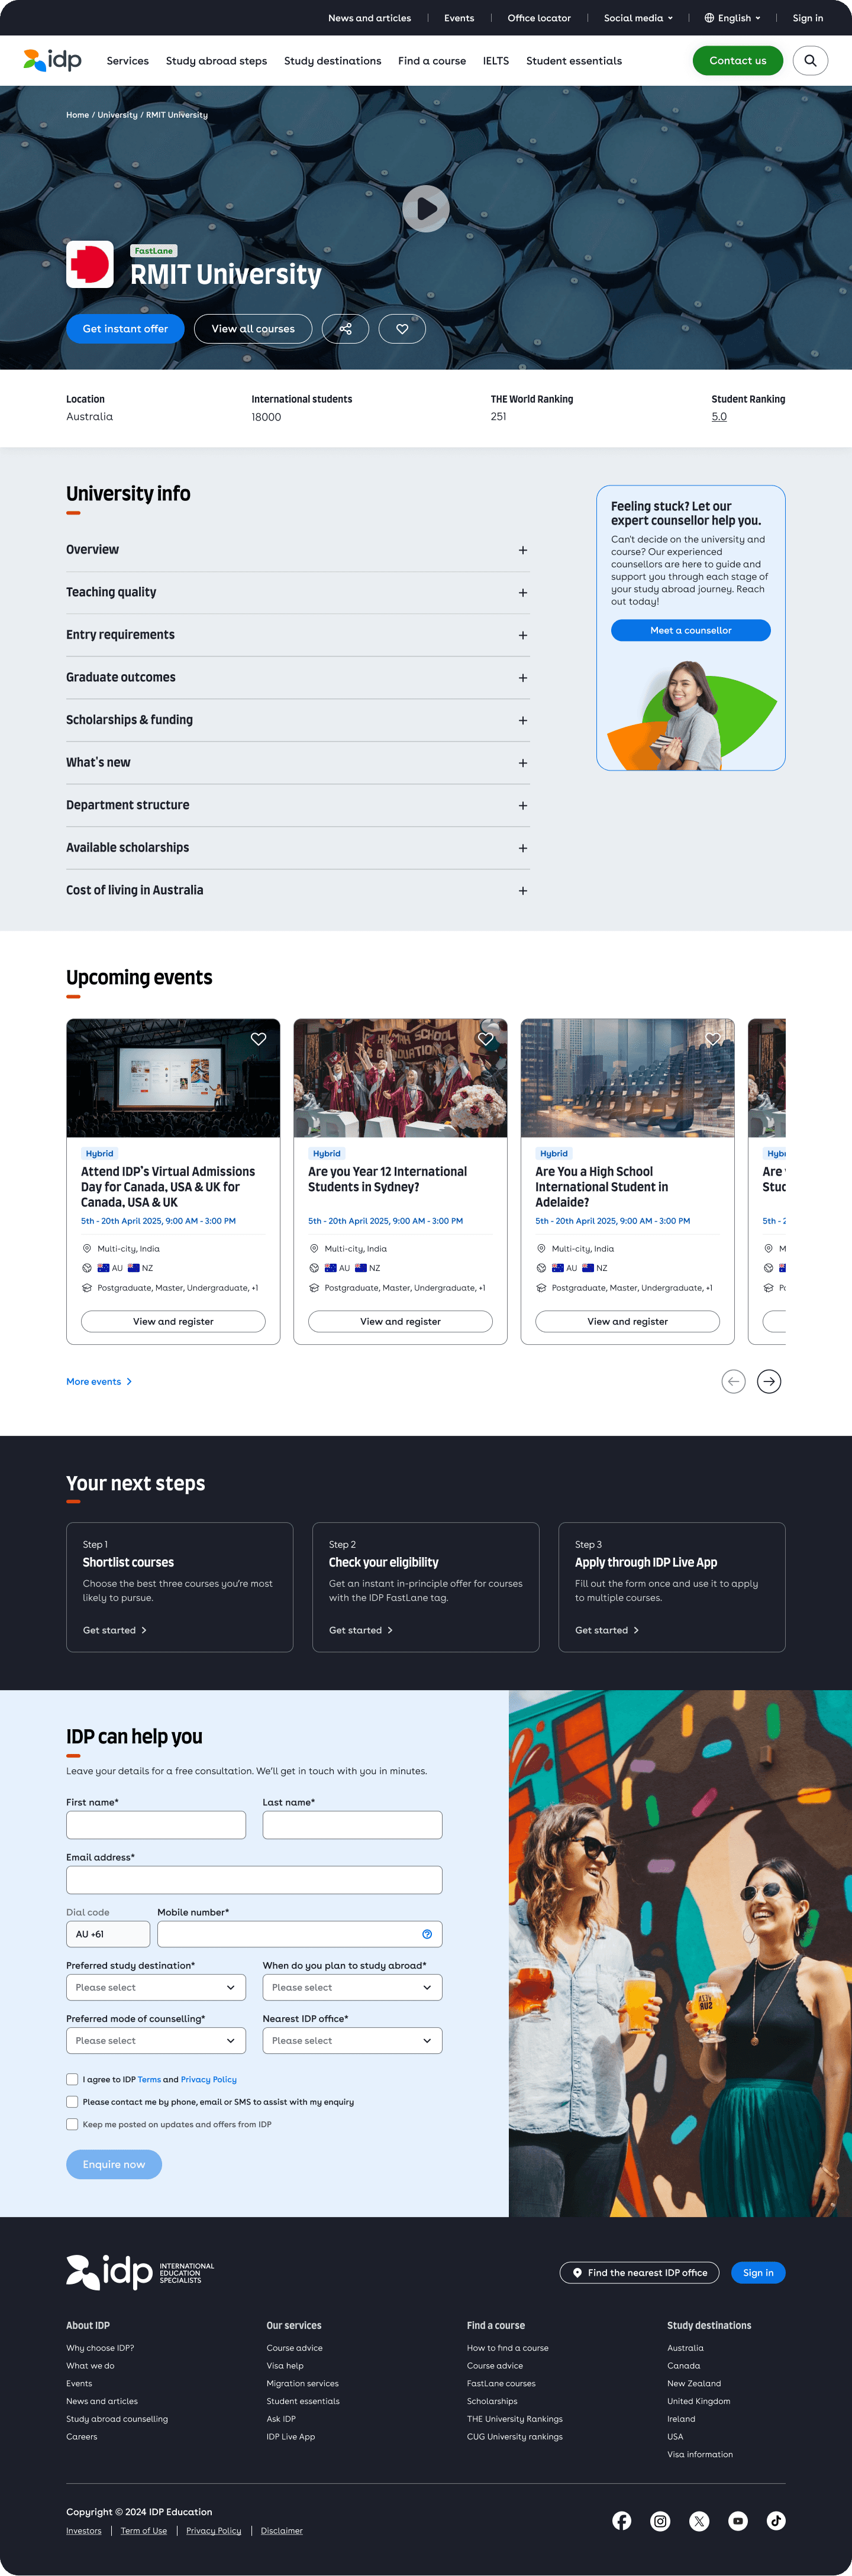Expand the Teaching quality section

pos(298,592)
